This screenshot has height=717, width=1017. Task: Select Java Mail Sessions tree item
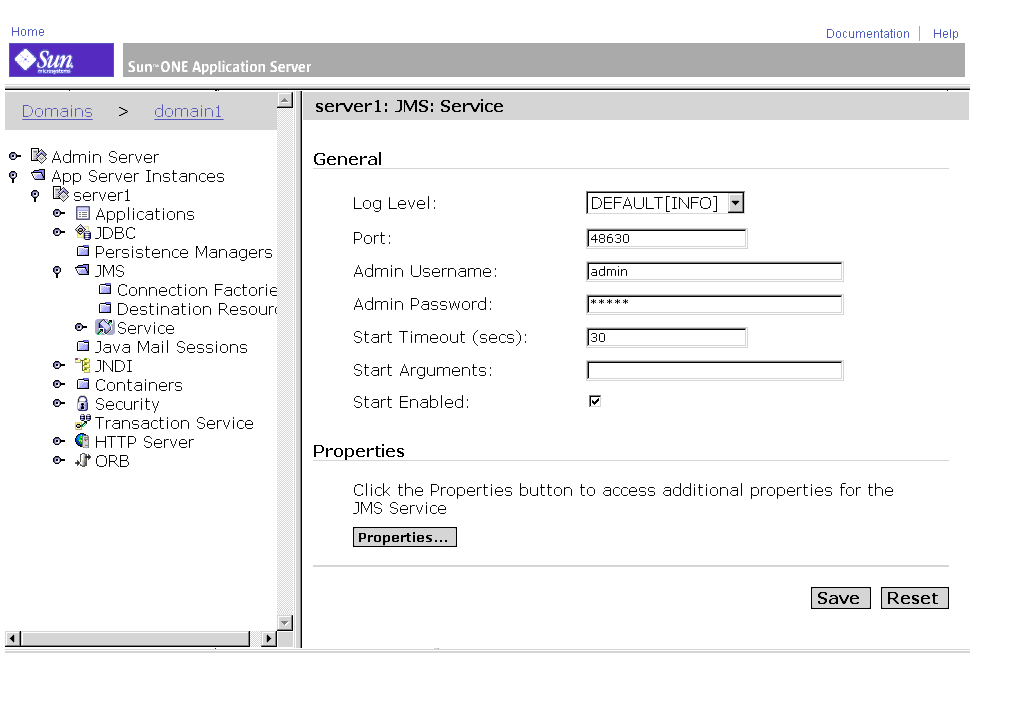tap(171, 347)
